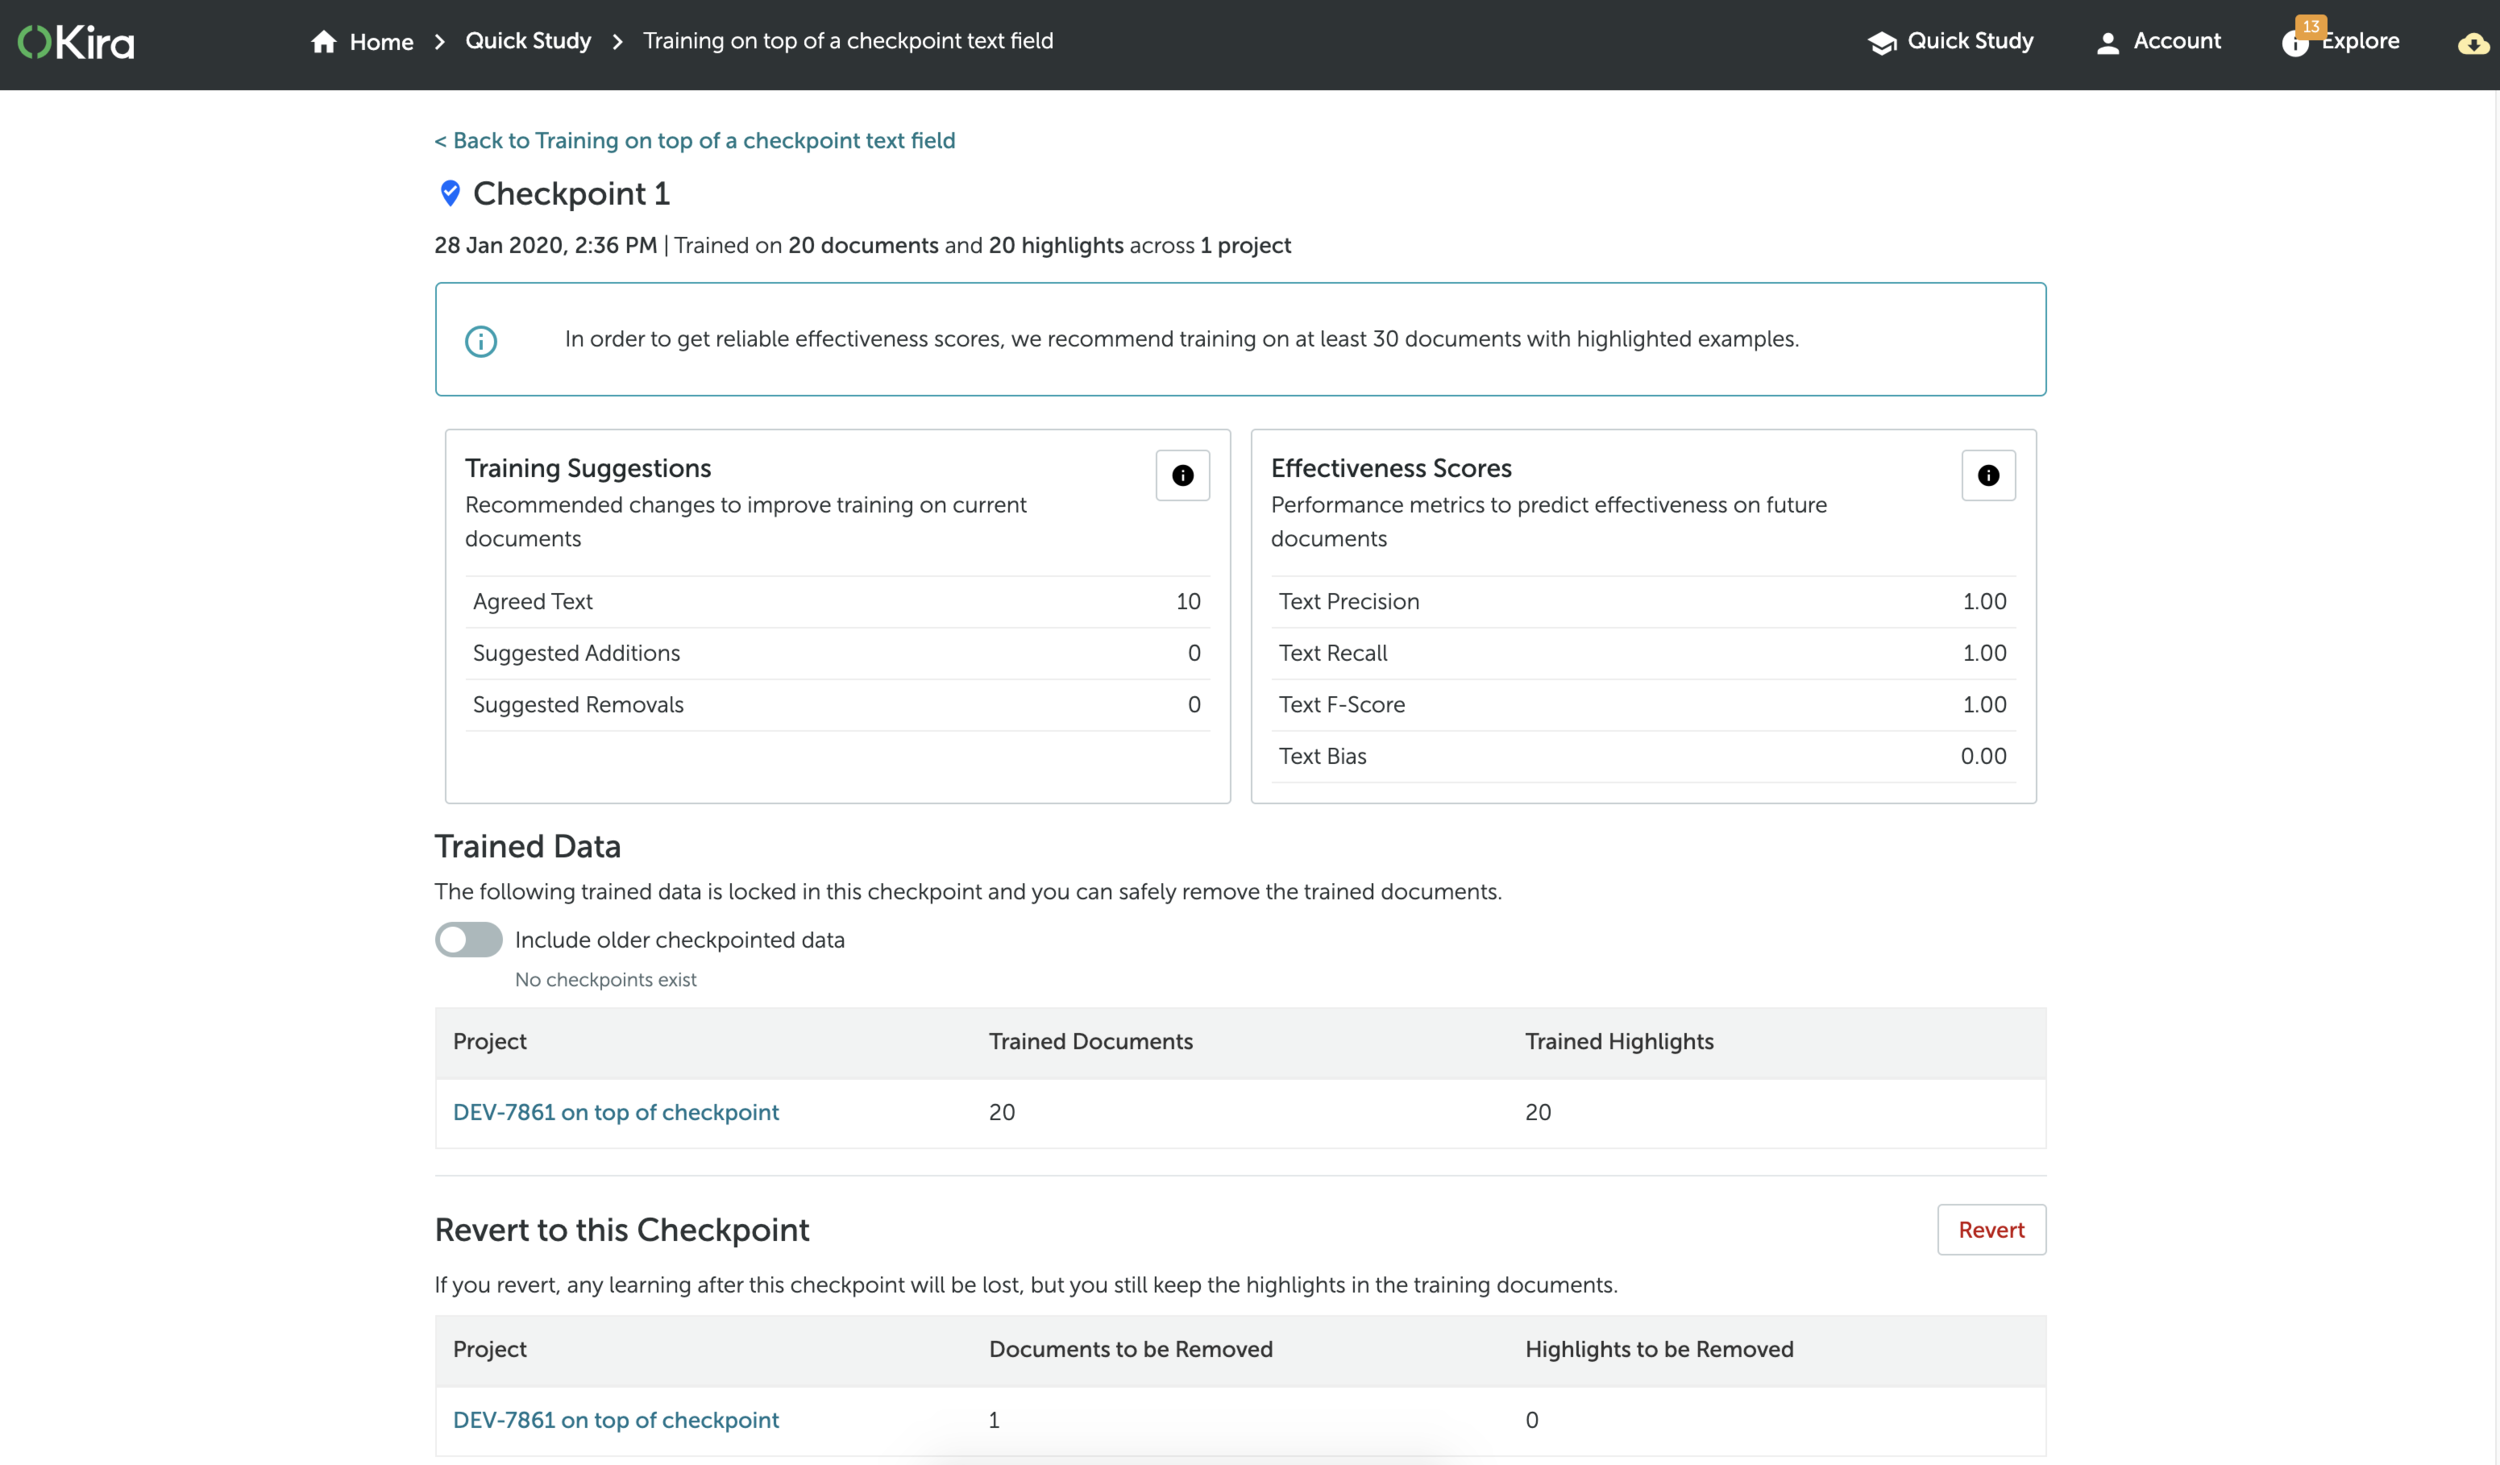The height and width of the screenshot is (1465, 2500).
Task: Open Effectiveness Scores info icon
Action: pyautogui.click(x=1987, y=475)
